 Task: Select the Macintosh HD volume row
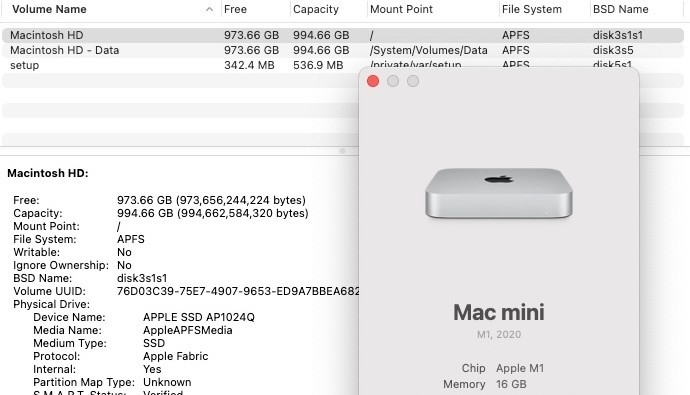pos(343,35)
